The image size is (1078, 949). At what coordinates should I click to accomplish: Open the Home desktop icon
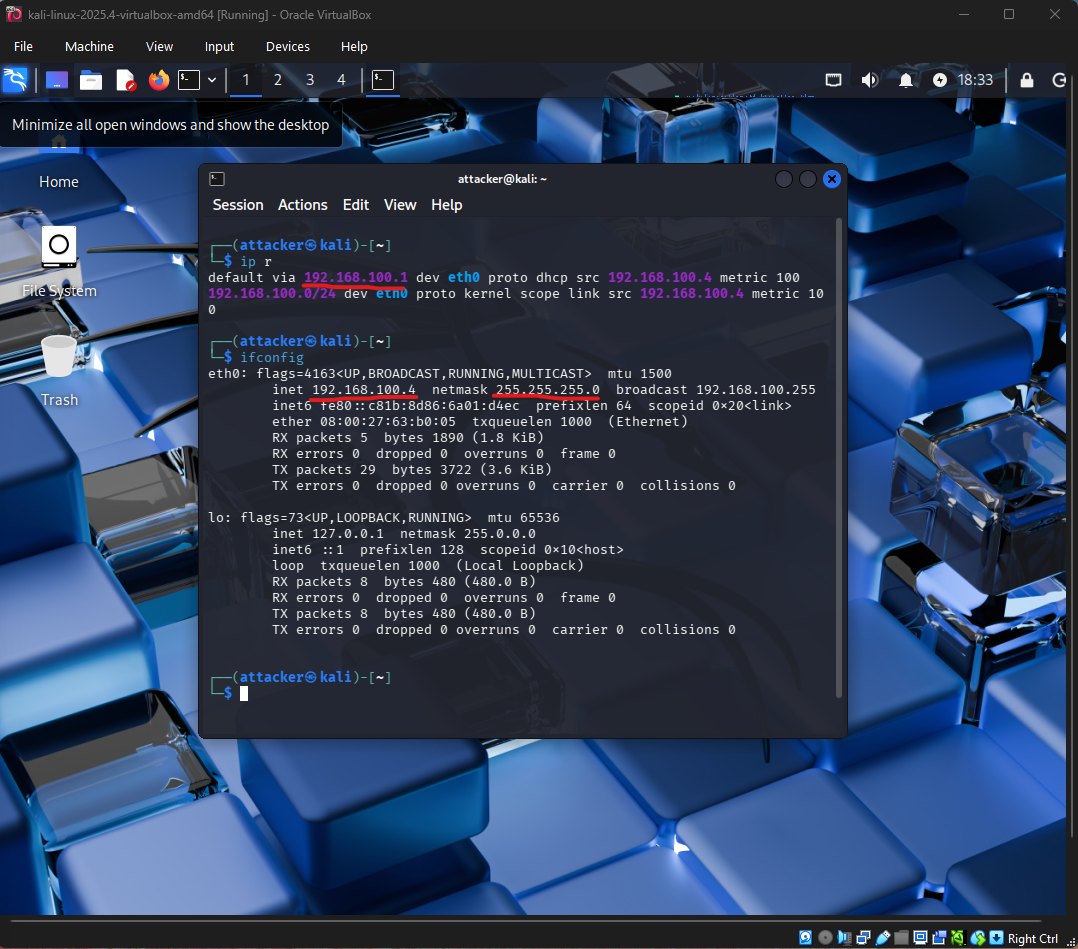click(x=58, y=181)
